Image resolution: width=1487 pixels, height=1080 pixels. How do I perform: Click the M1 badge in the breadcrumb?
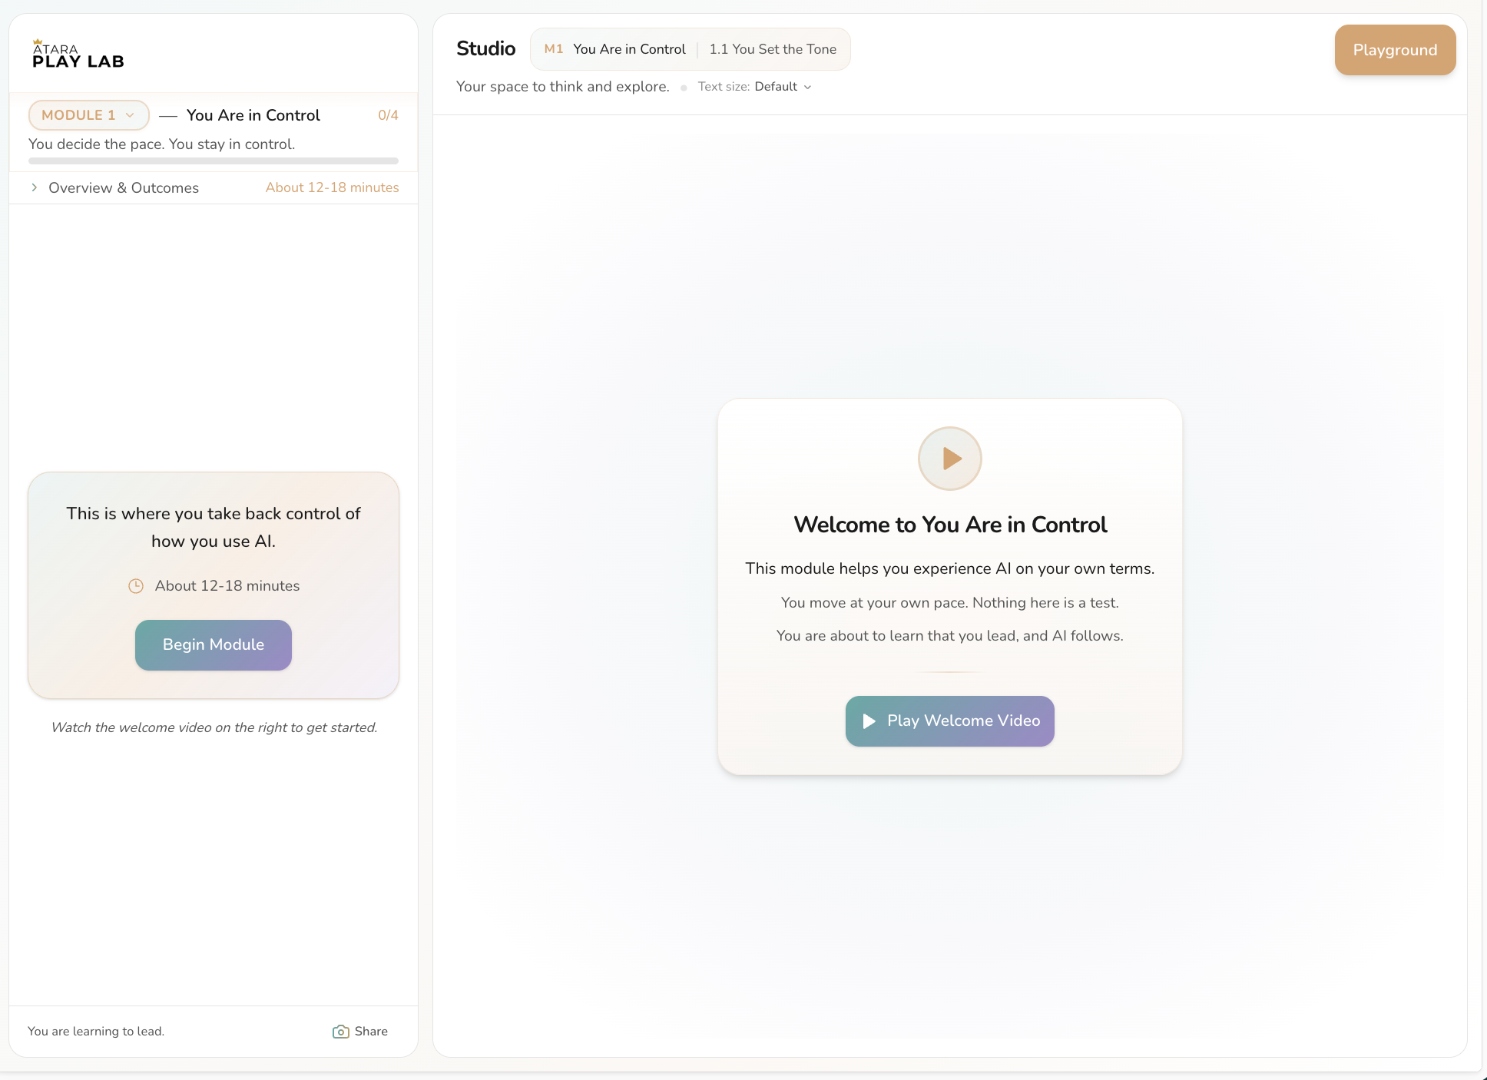[x=554, y=48]
